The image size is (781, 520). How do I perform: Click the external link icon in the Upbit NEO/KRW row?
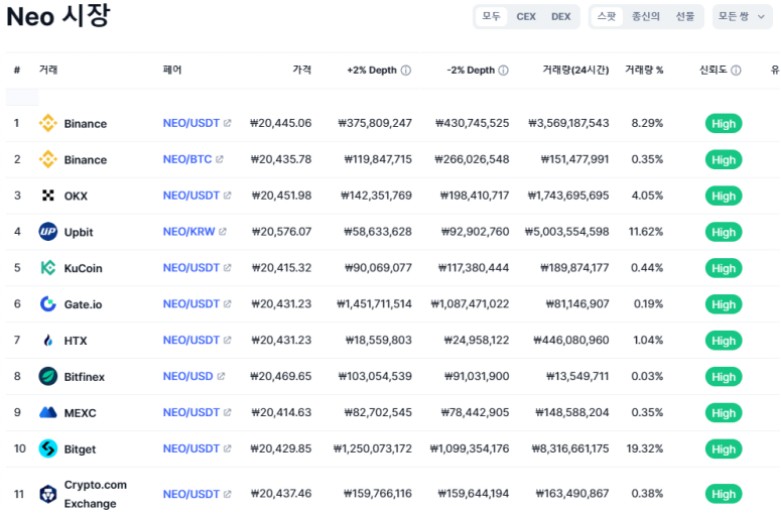coord(222,232)
